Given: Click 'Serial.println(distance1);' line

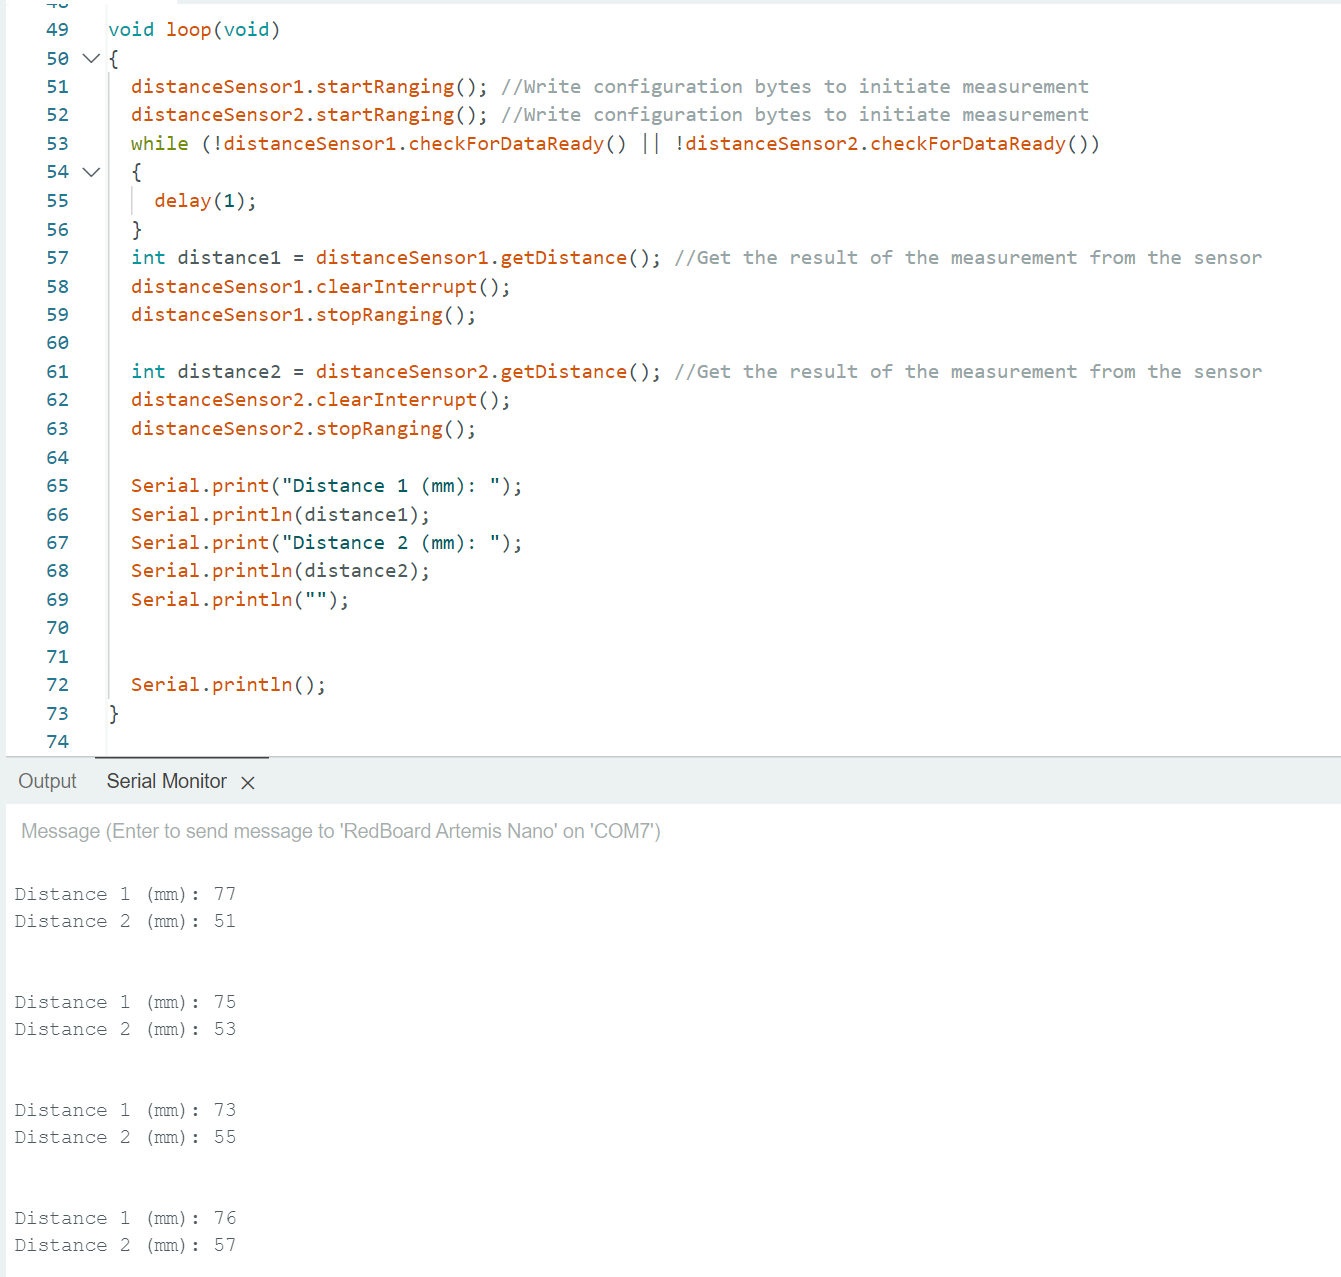Looking at the screenshot, I should (x=280, y=515).
